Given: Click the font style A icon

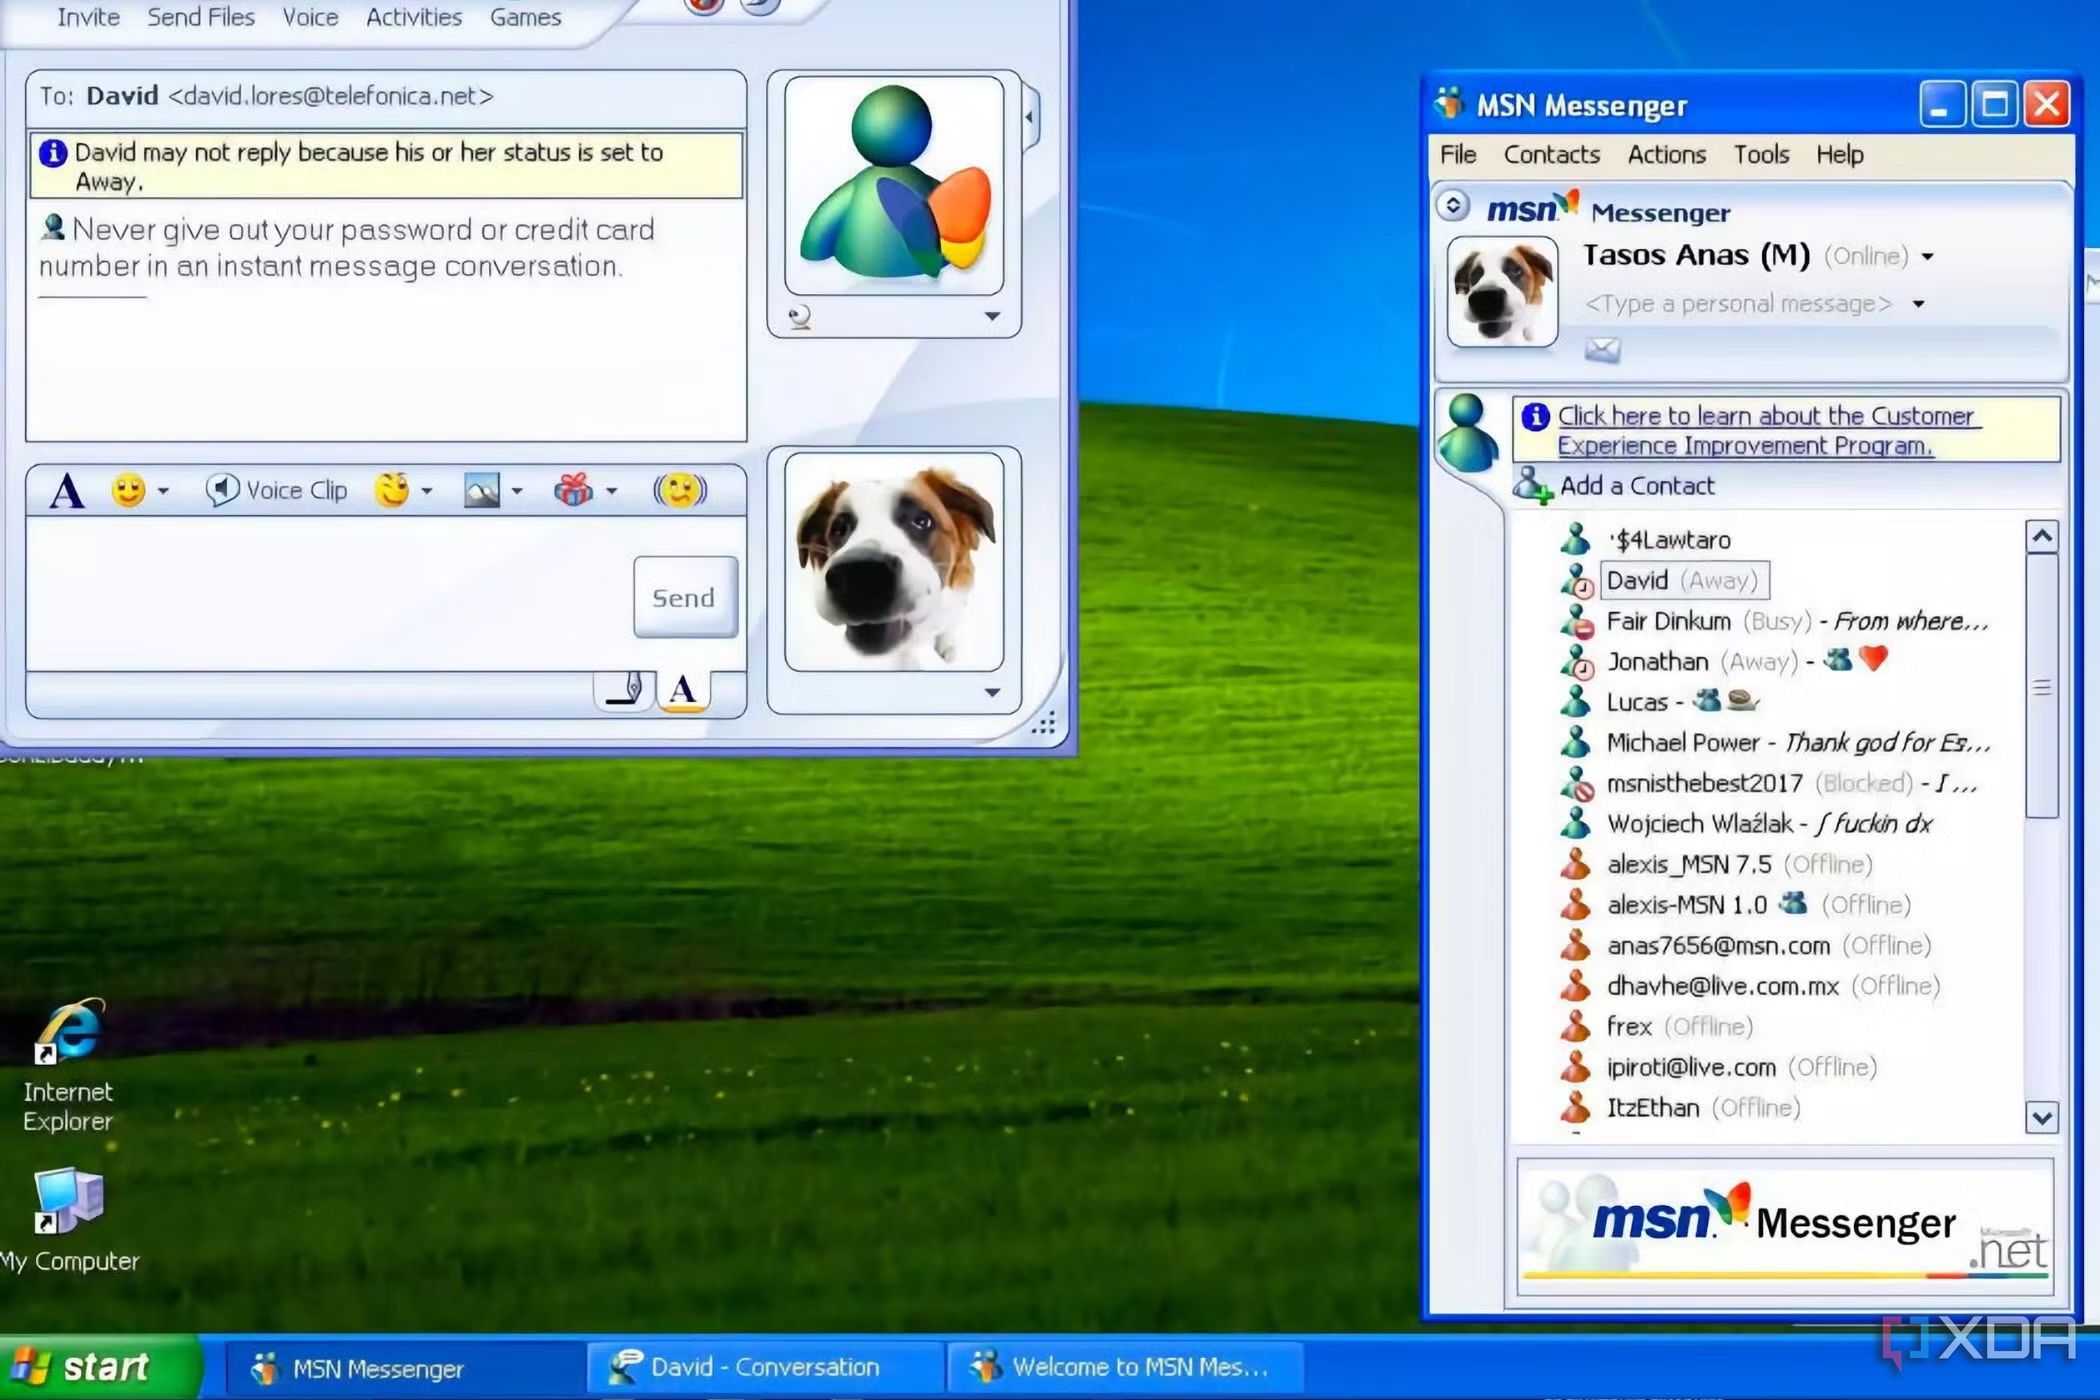Looking at the screenshot, I should (64, 489).
